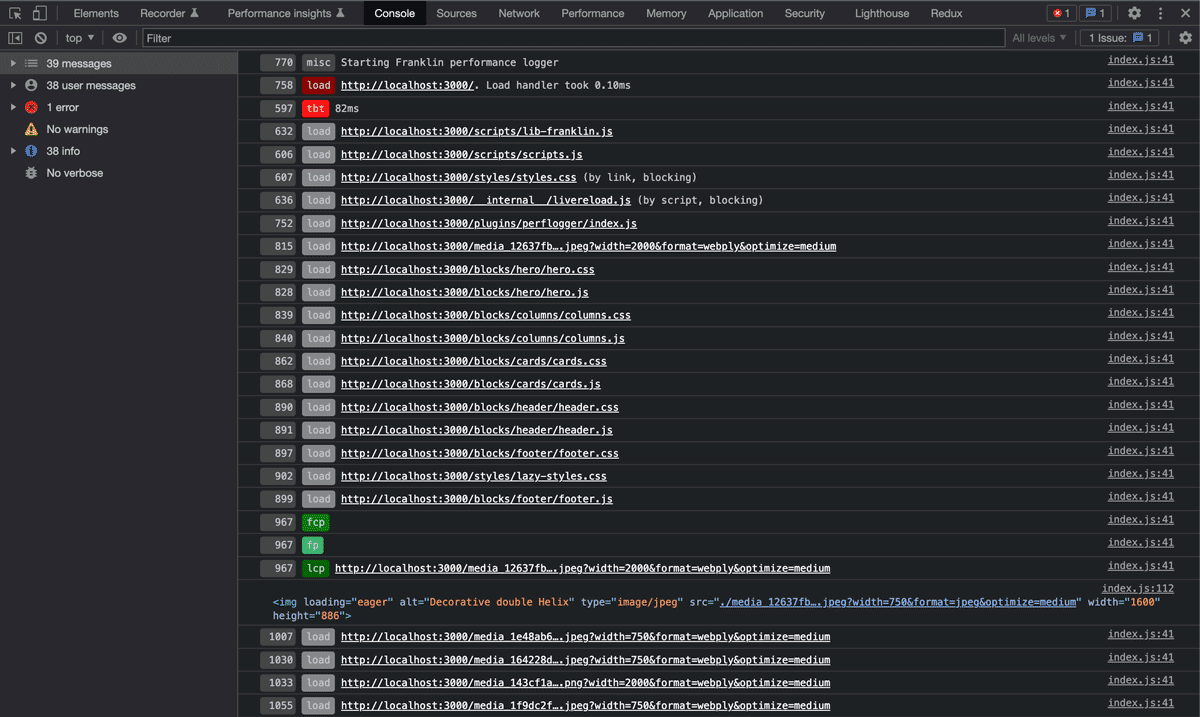Open the All levels log filter dropdown
Image resolution: width=1200 pixels, height=717 pixels.
(x=1039, y=37)
